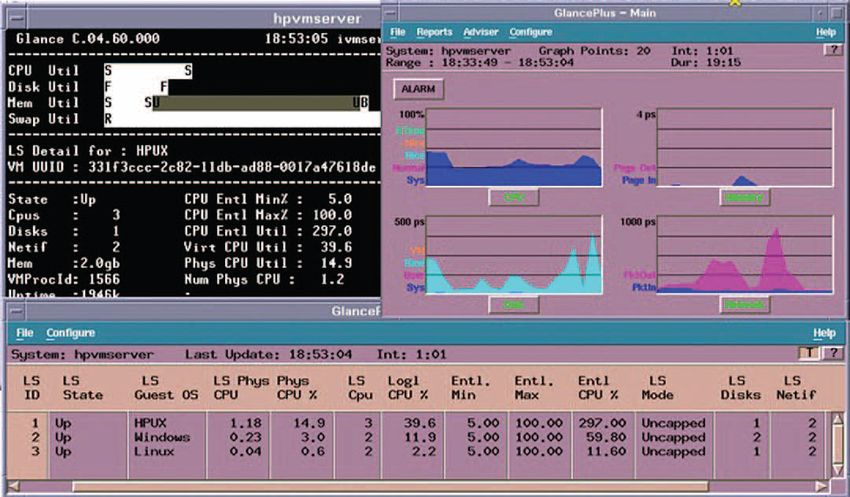Click the green Network graph button

744,305
